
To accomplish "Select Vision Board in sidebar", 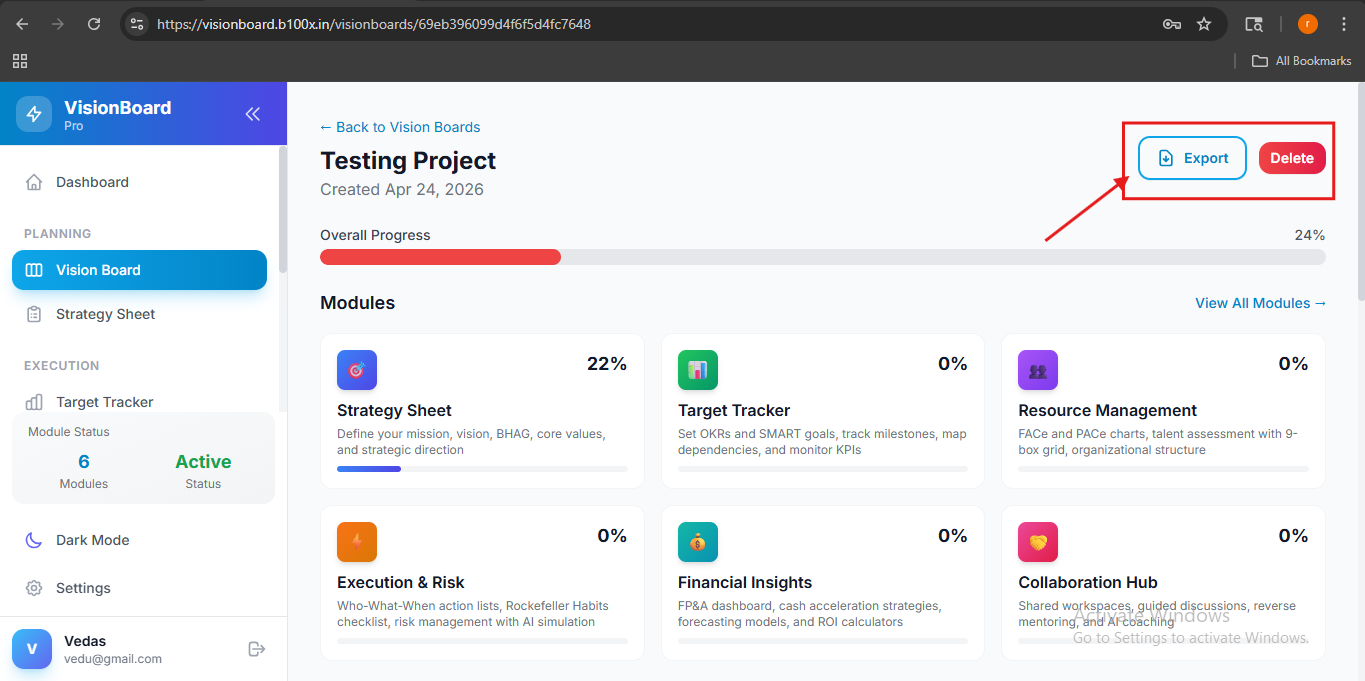I will tap(139, 270).
